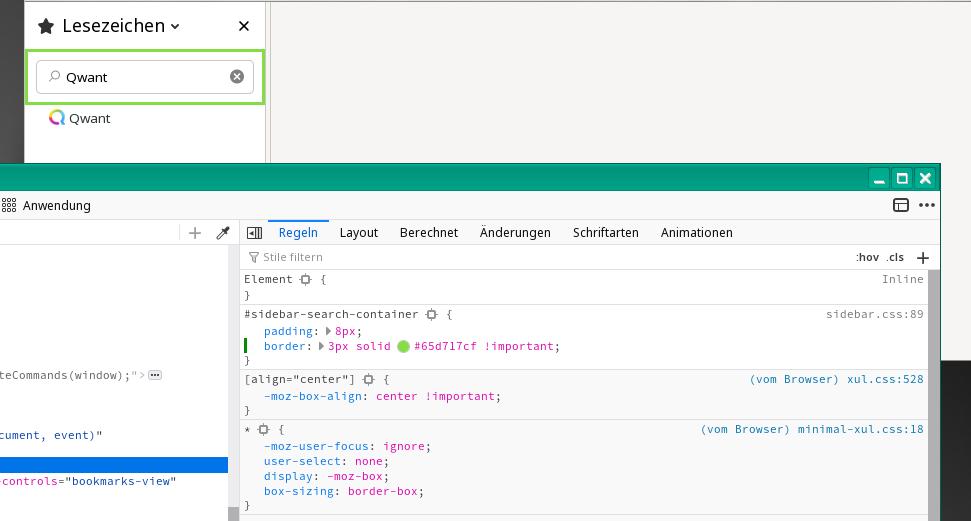Click selector highlighter icon next to #sidebar-search-container

(432, 314)
